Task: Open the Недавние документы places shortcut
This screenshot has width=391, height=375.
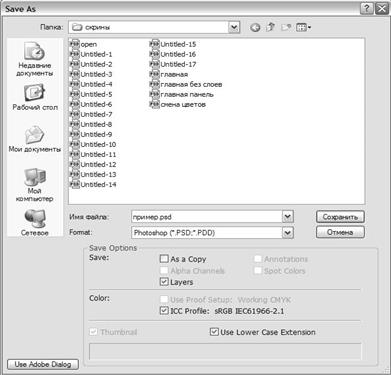Action: point(34,59)
